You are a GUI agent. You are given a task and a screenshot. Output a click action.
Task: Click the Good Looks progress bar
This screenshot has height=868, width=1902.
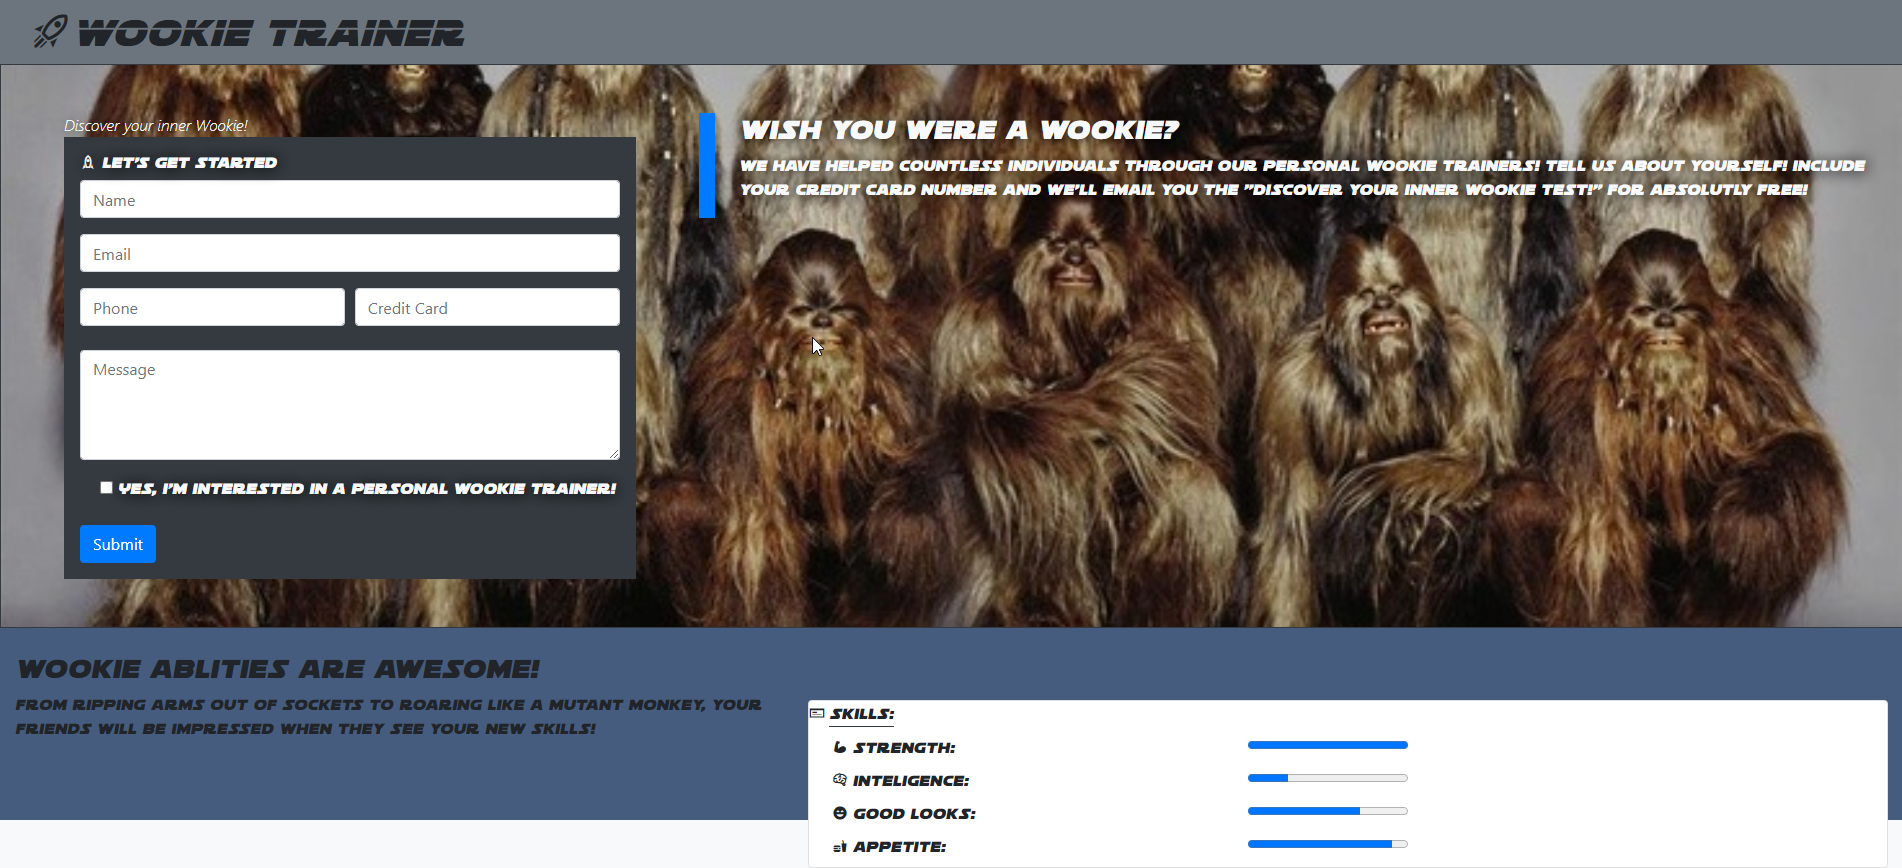[x=1327, y=811]
